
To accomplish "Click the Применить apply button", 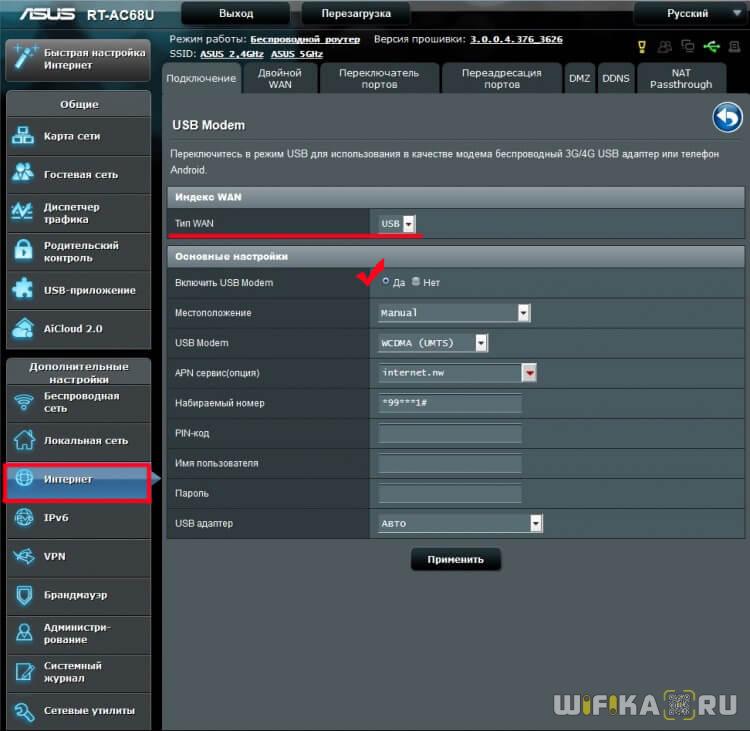I will [x=455, y=559].
